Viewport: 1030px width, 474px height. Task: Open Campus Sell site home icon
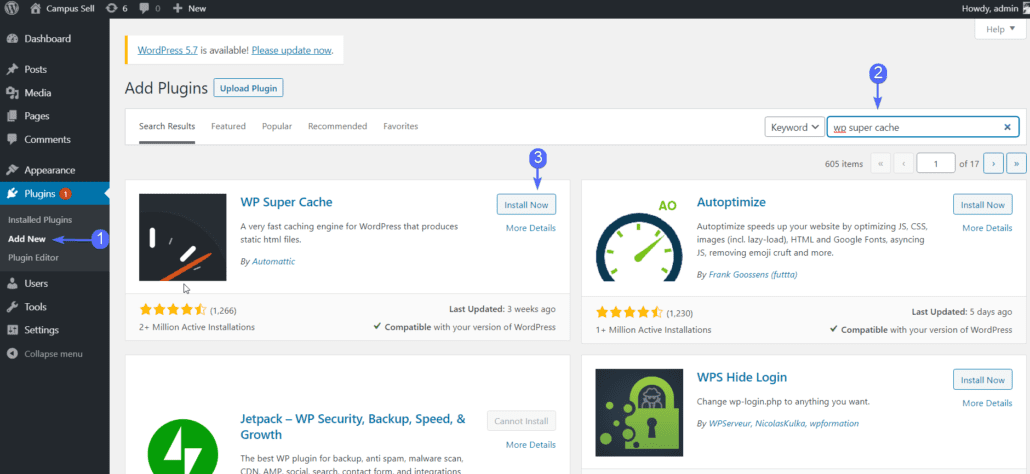36,9
